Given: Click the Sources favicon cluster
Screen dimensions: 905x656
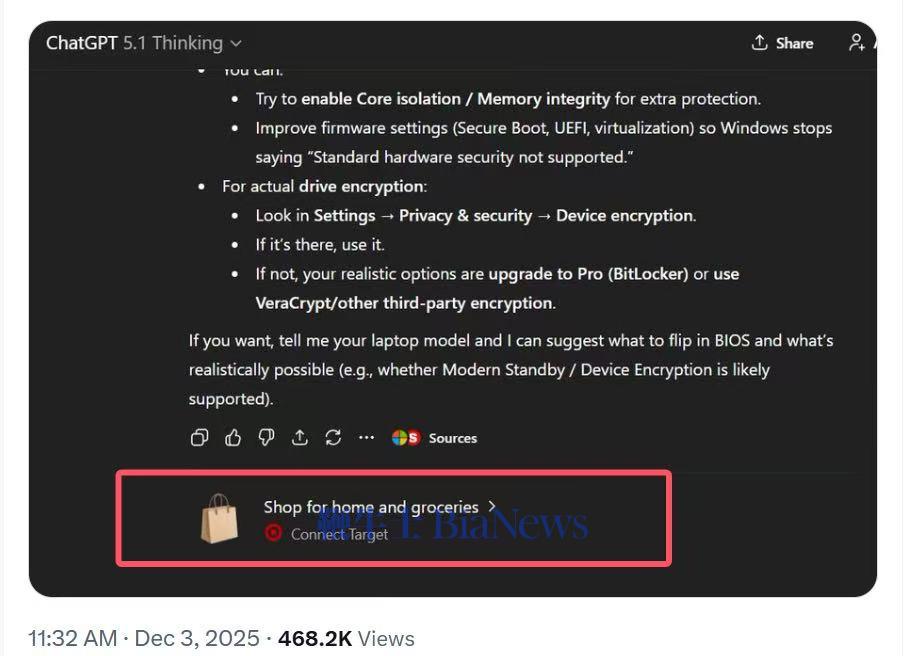Looking at the screenshot, I should pyautogui.click(x=406, y=438).
